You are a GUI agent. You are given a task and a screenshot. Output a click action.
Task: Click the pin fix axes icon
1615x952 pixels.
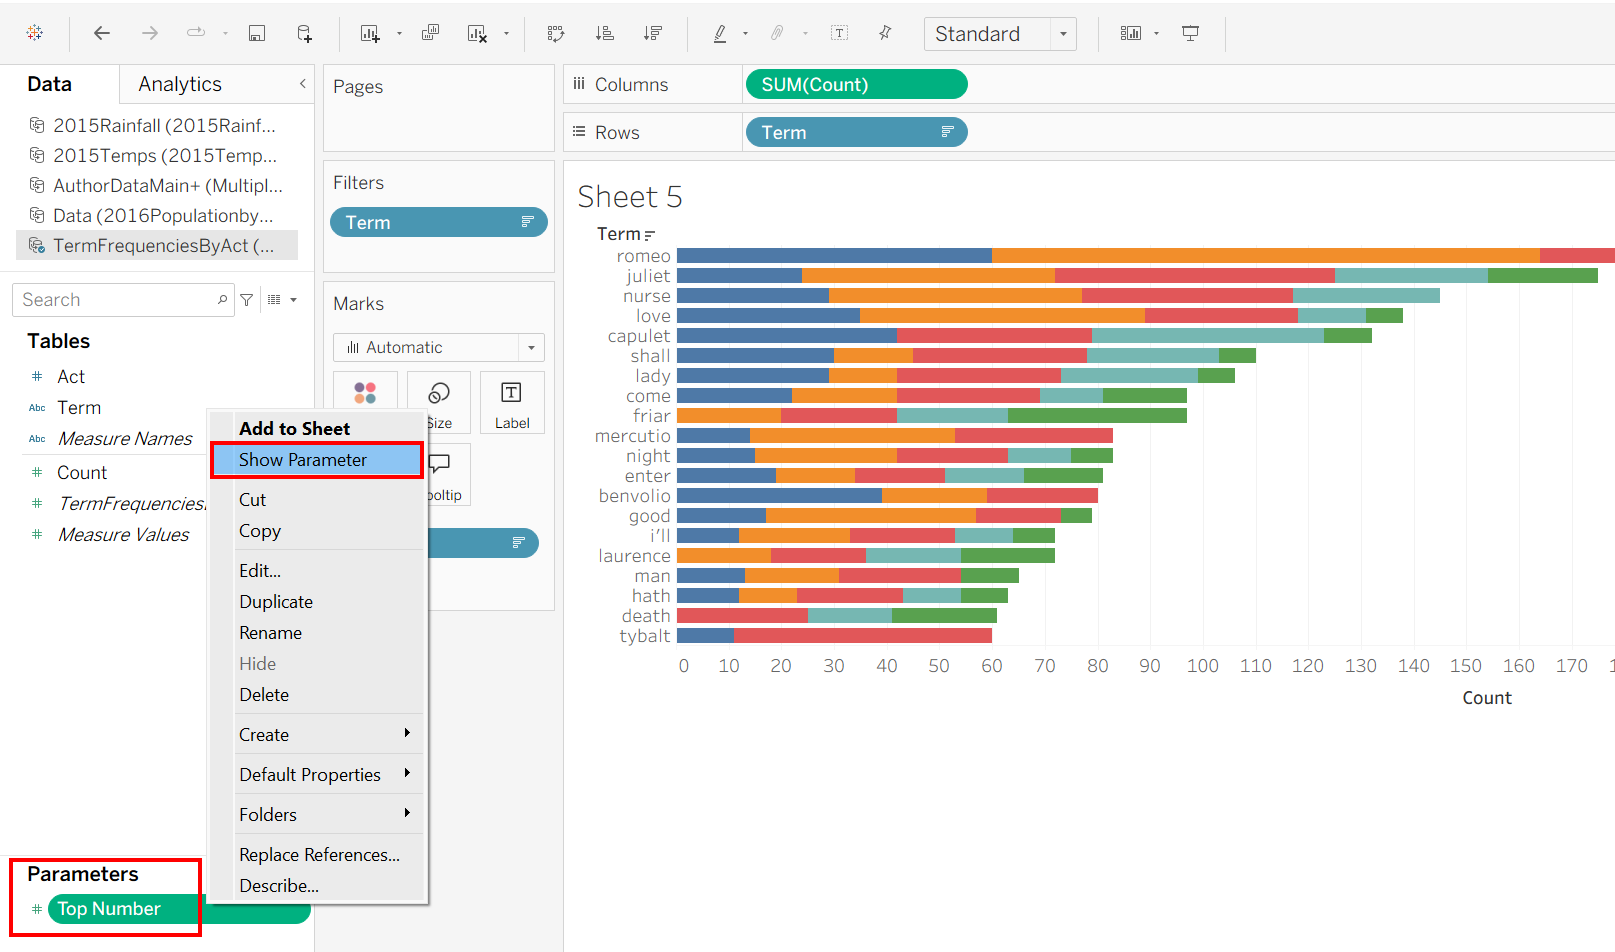pos(885,33)
